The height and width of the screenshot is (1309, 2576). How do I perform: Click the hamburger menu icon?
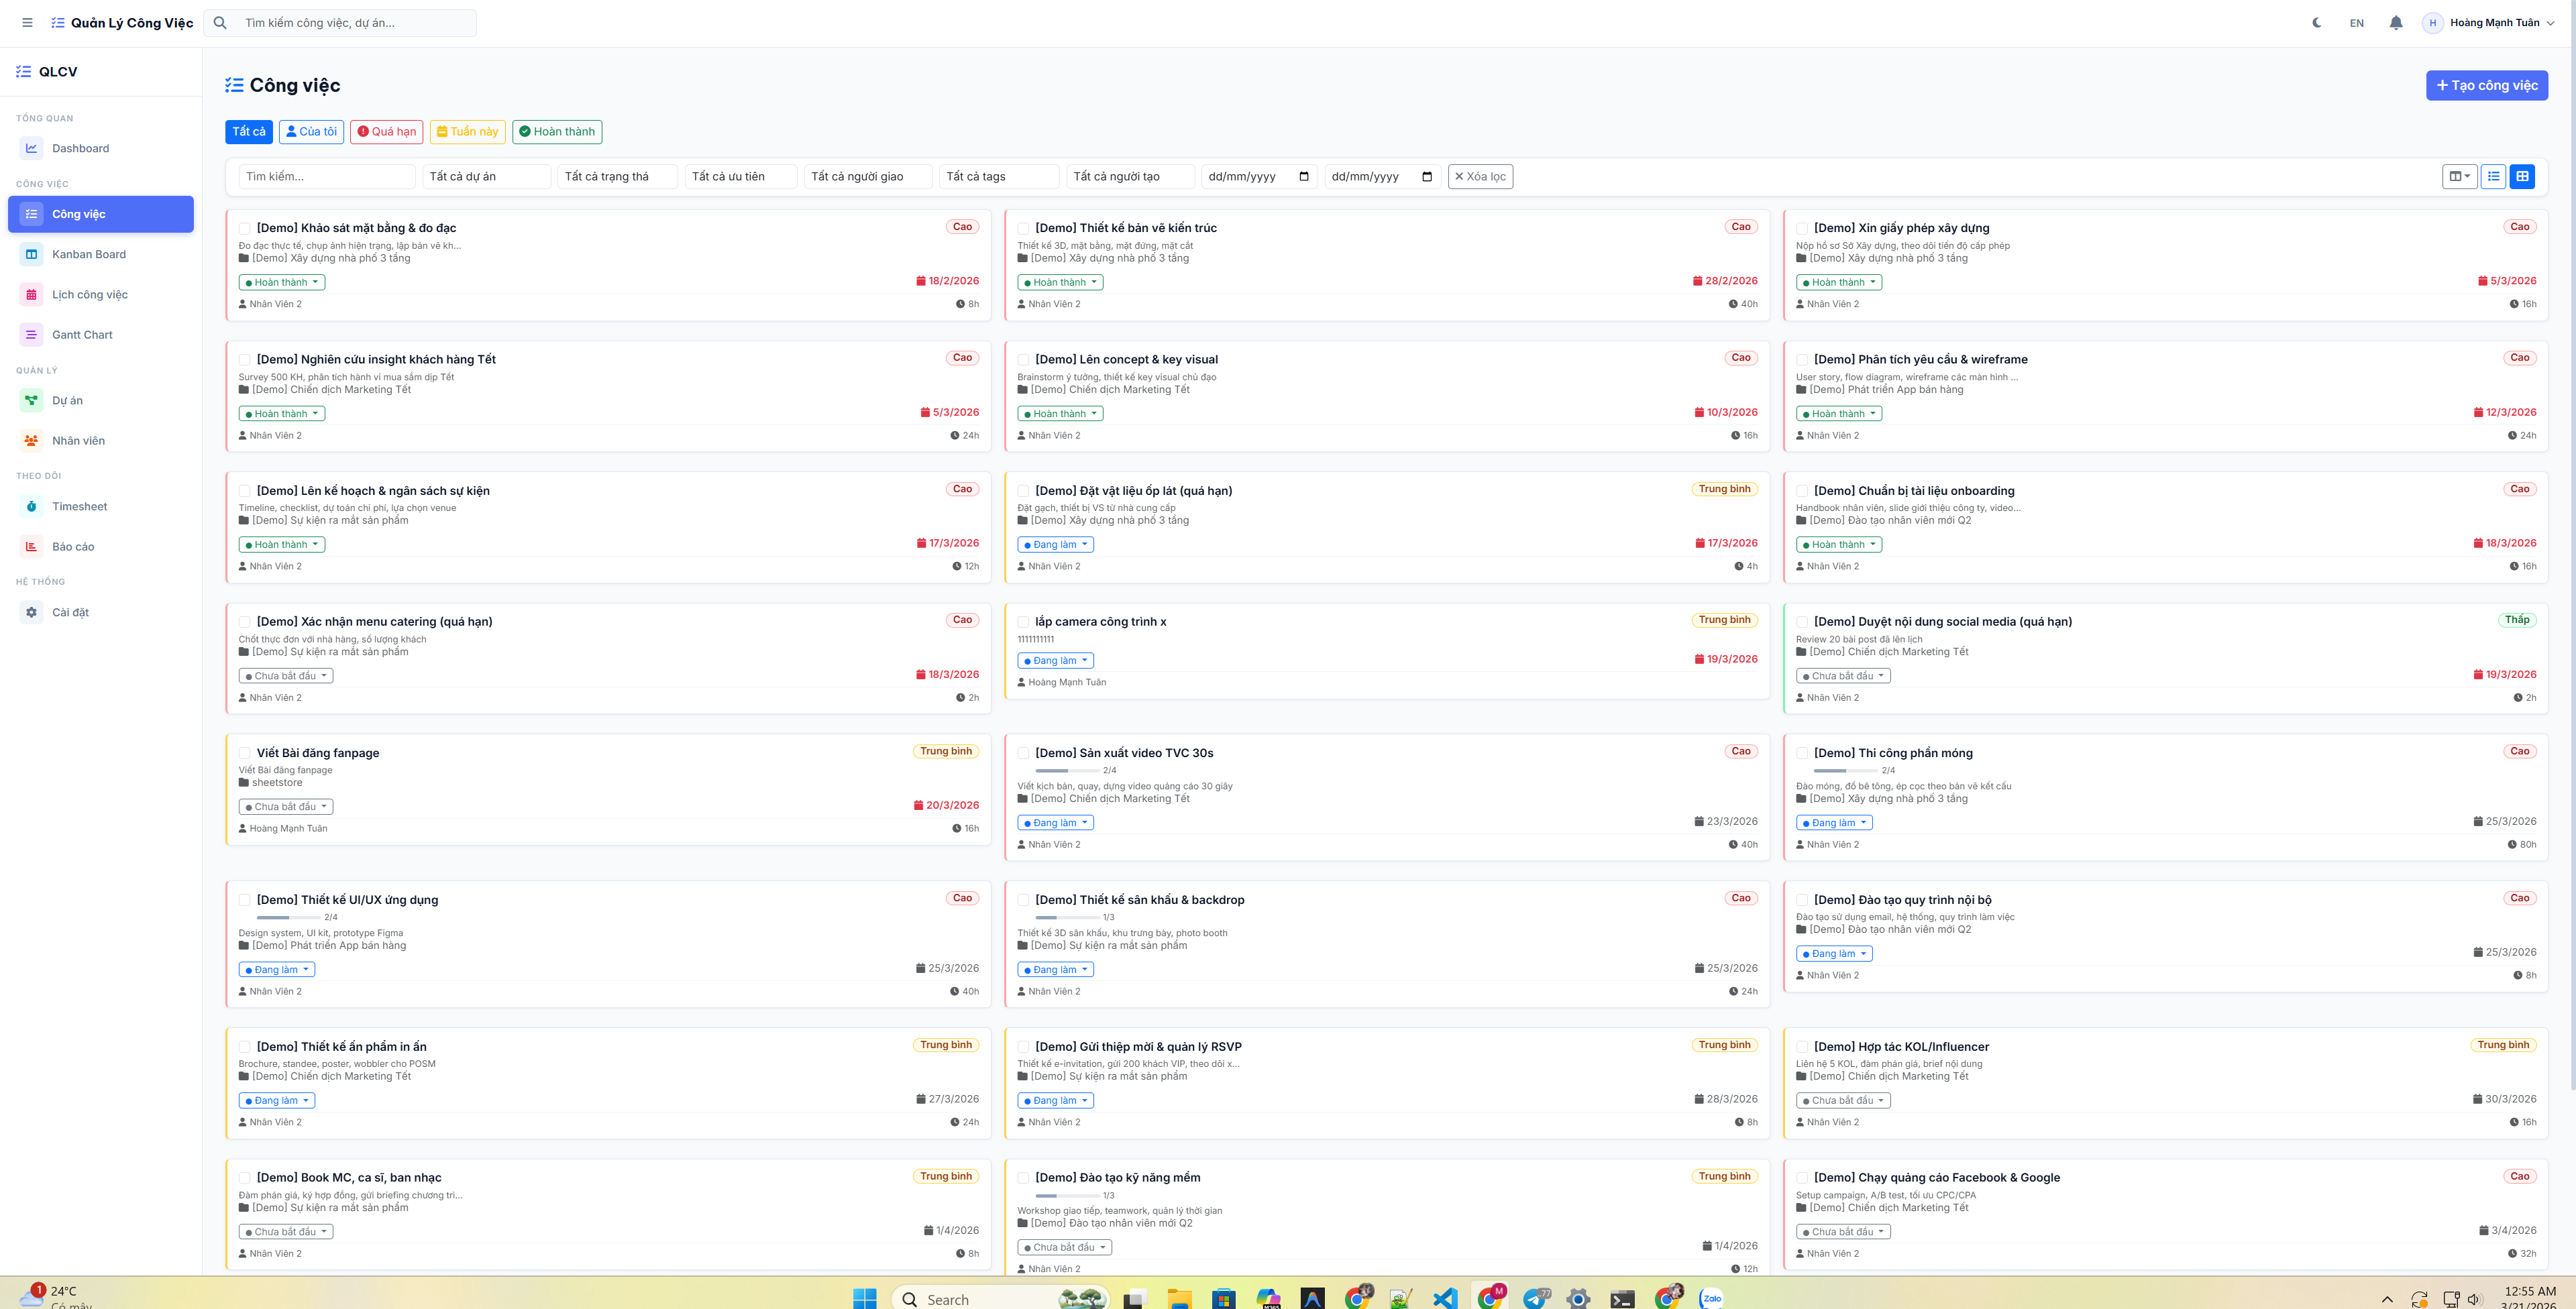coord(27,23)
